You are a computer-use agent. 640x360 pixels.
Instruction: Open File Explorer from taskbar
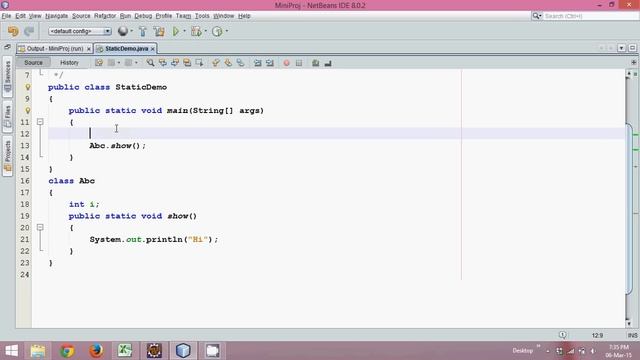[38, 351]
